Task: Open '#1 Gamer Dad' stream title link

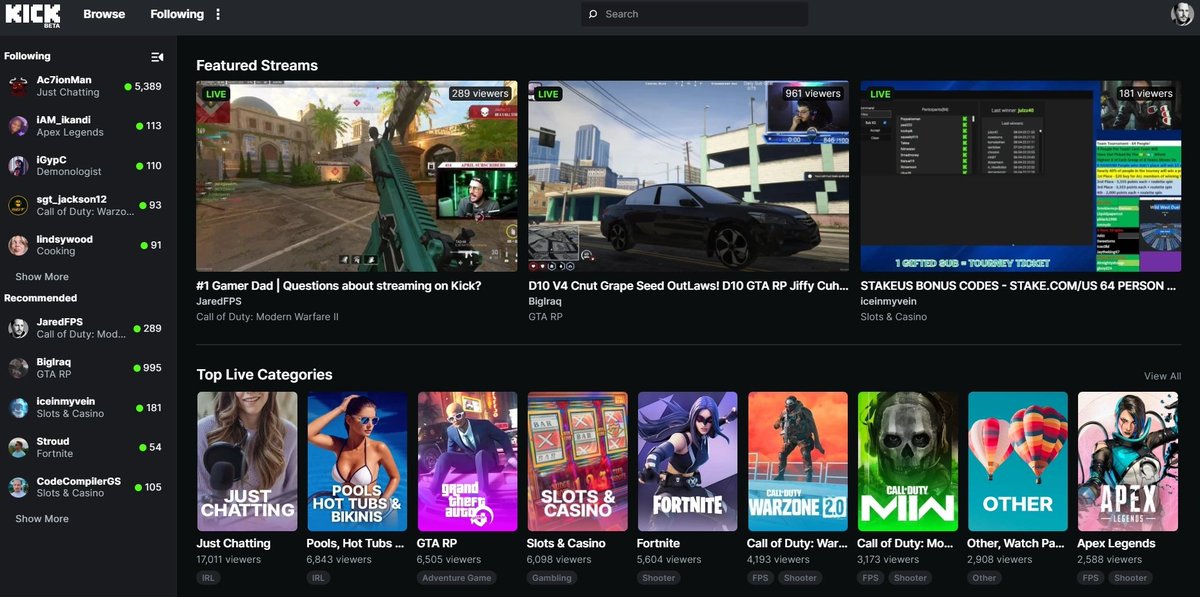Action: tap(339, 286)
